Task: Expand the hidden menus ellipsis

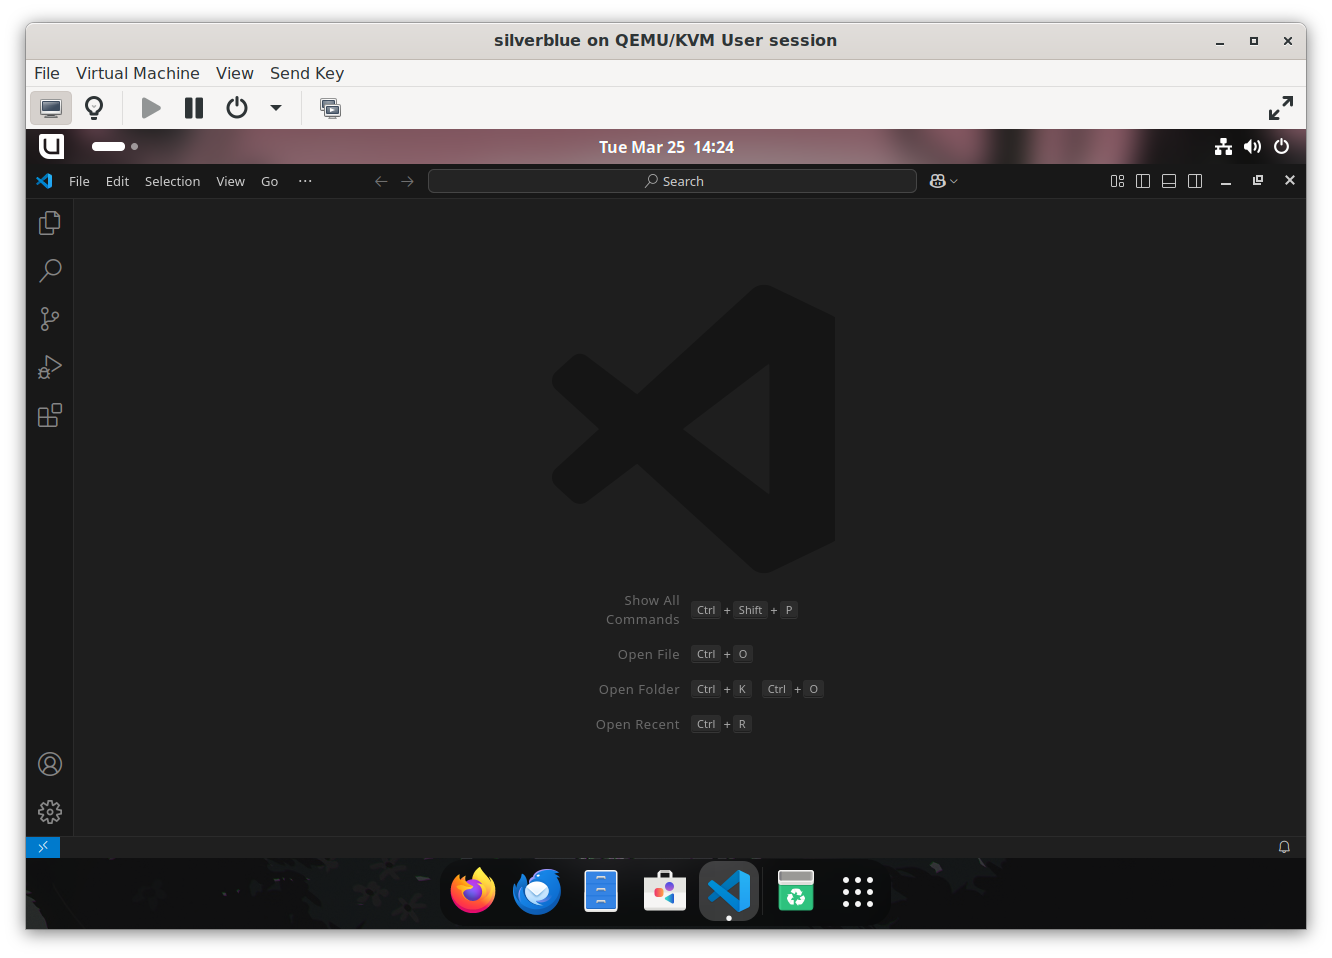Action: tap(305, 181)
